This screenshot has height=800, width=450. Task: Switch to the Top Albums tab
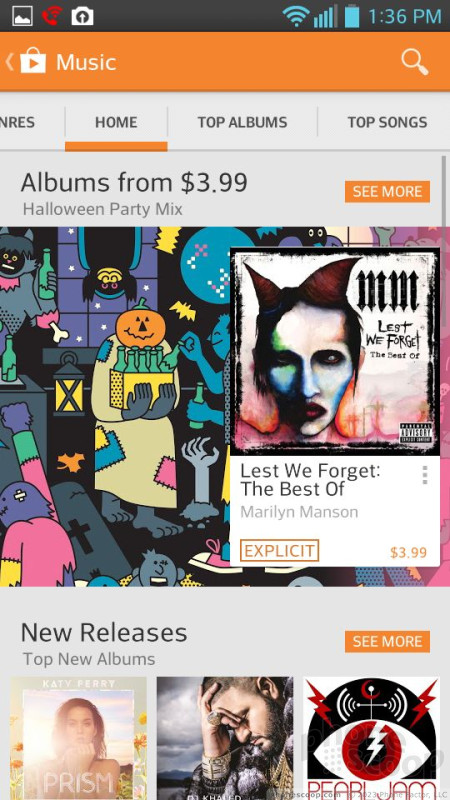(242, 122)
